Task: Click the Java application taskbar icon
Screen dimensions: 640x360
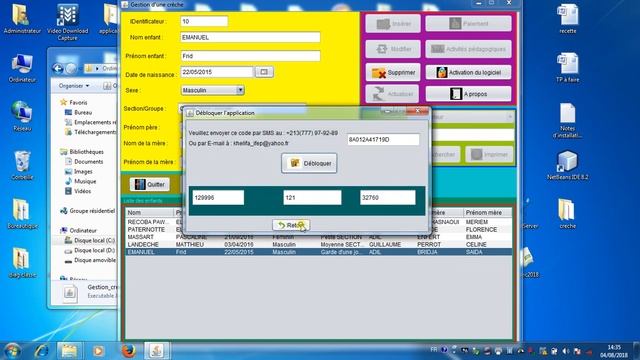Action: click(156, 351)
